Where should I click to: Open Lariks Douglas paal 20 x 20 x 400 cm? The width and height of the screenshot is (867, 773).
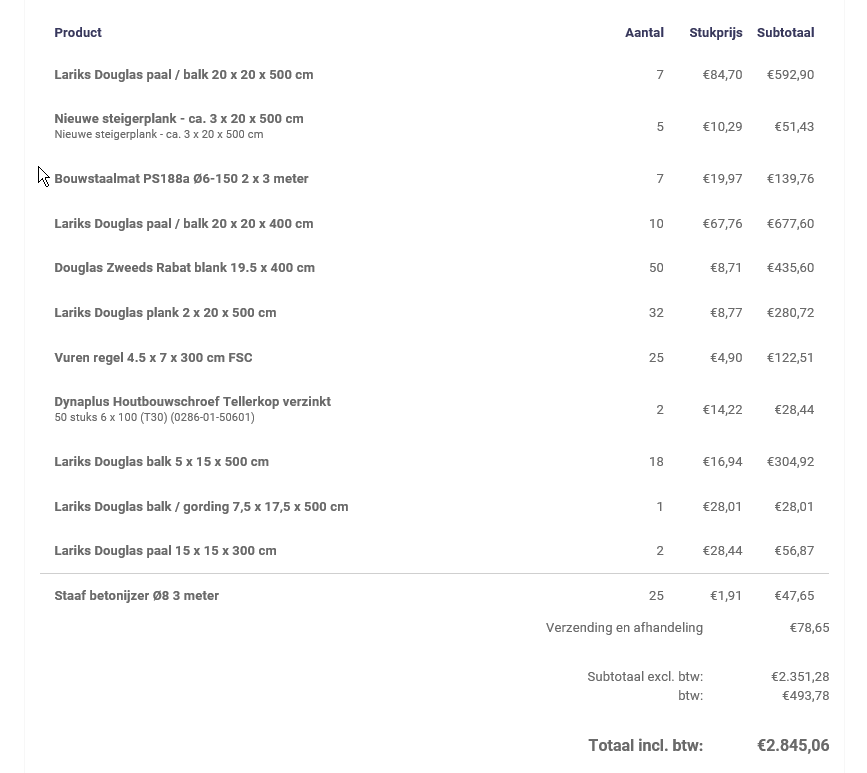pos(183,224)
